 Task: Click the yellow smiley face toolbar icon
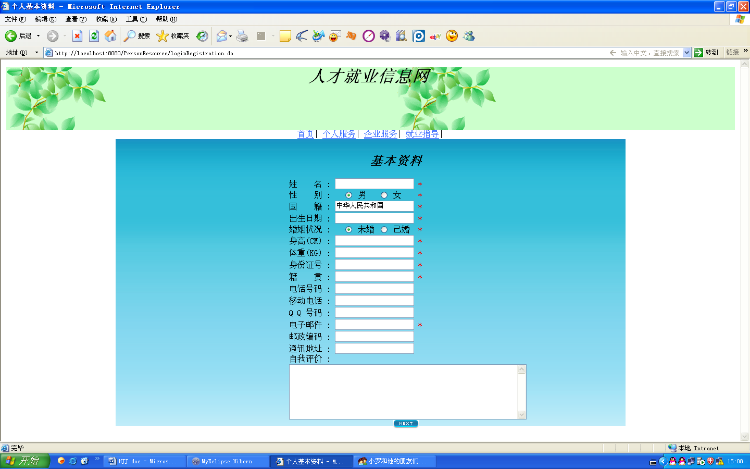coord(452,36)
